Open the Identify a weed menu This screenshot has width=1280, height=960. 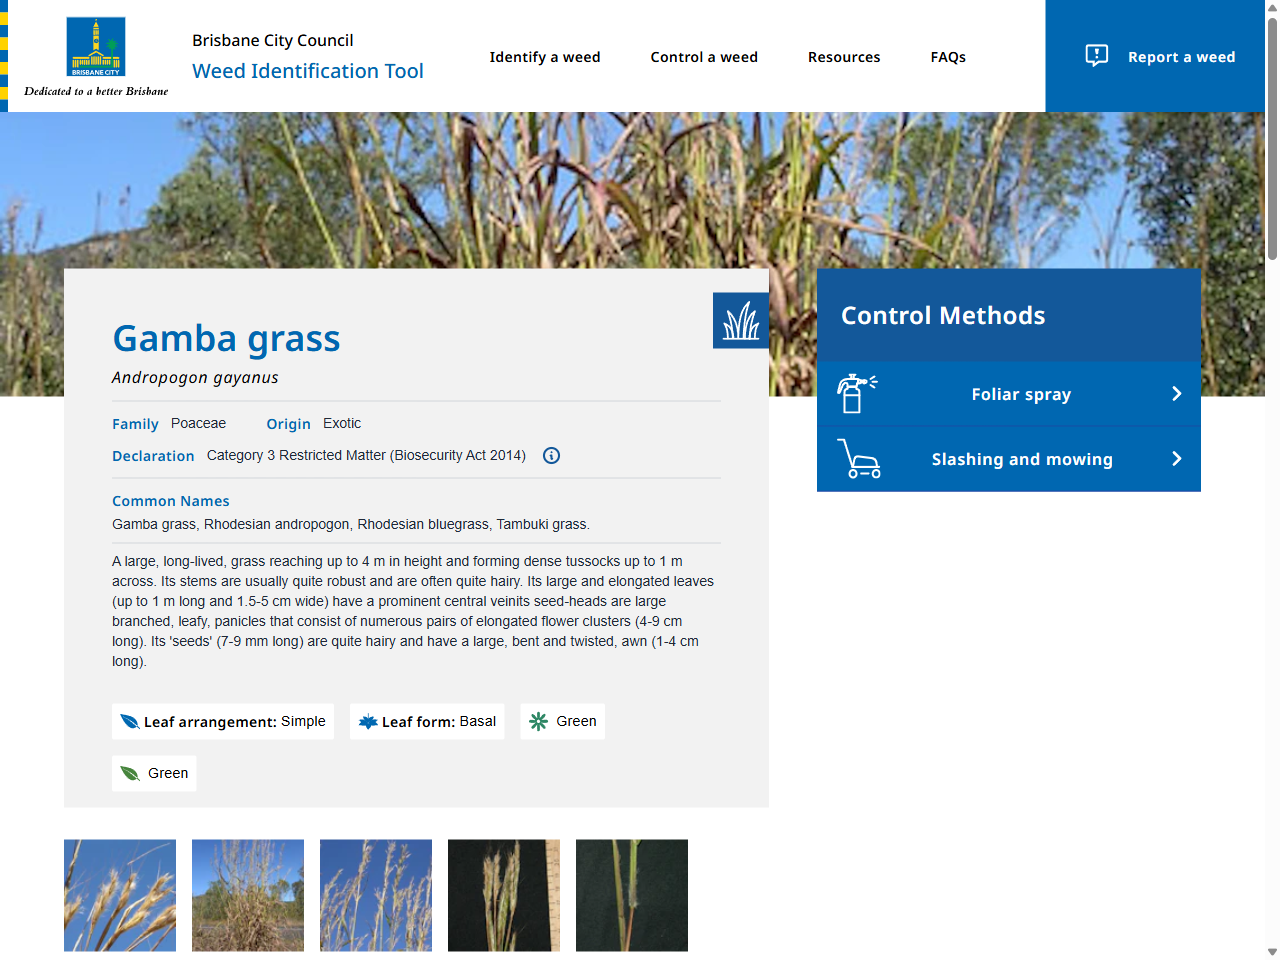point(545,57)
